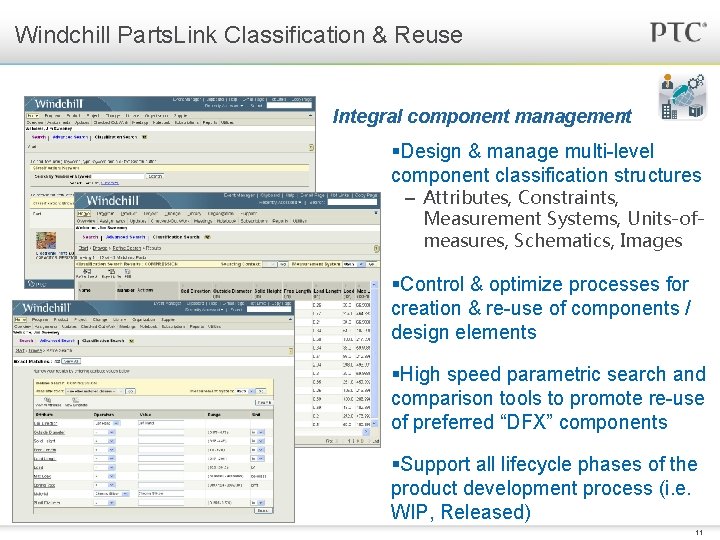
Task: Open Measurement System dropdown in results window
Action: pos(354,264)
